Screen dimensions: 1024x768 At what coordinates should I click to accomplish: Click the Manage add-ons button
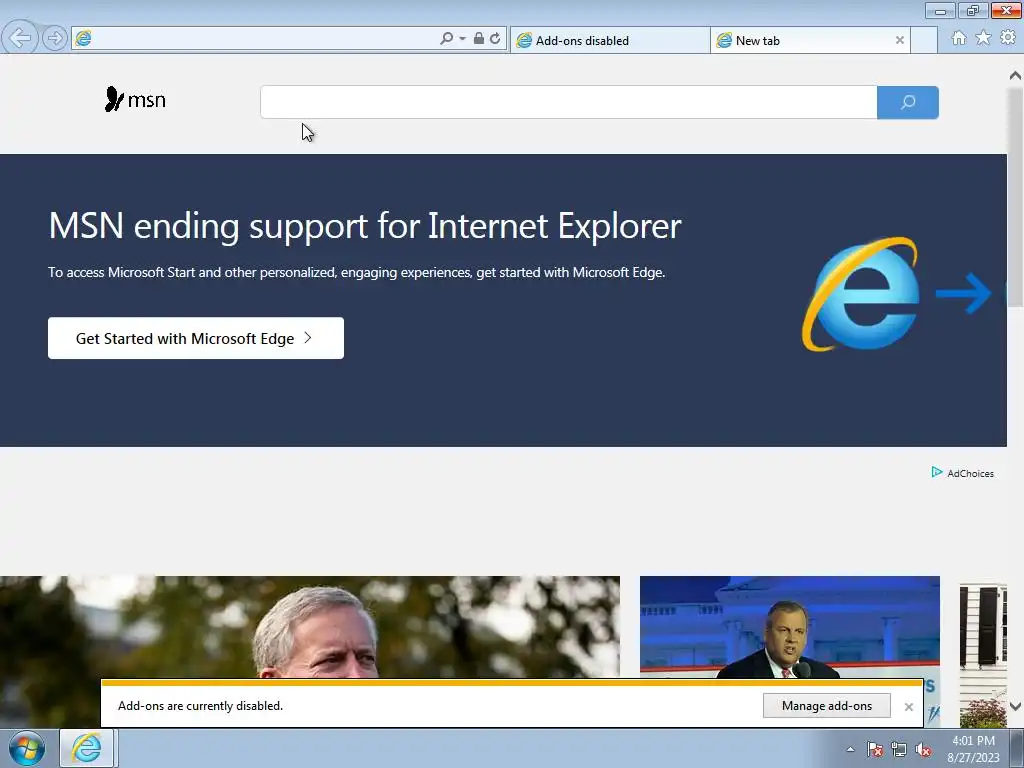827,706
